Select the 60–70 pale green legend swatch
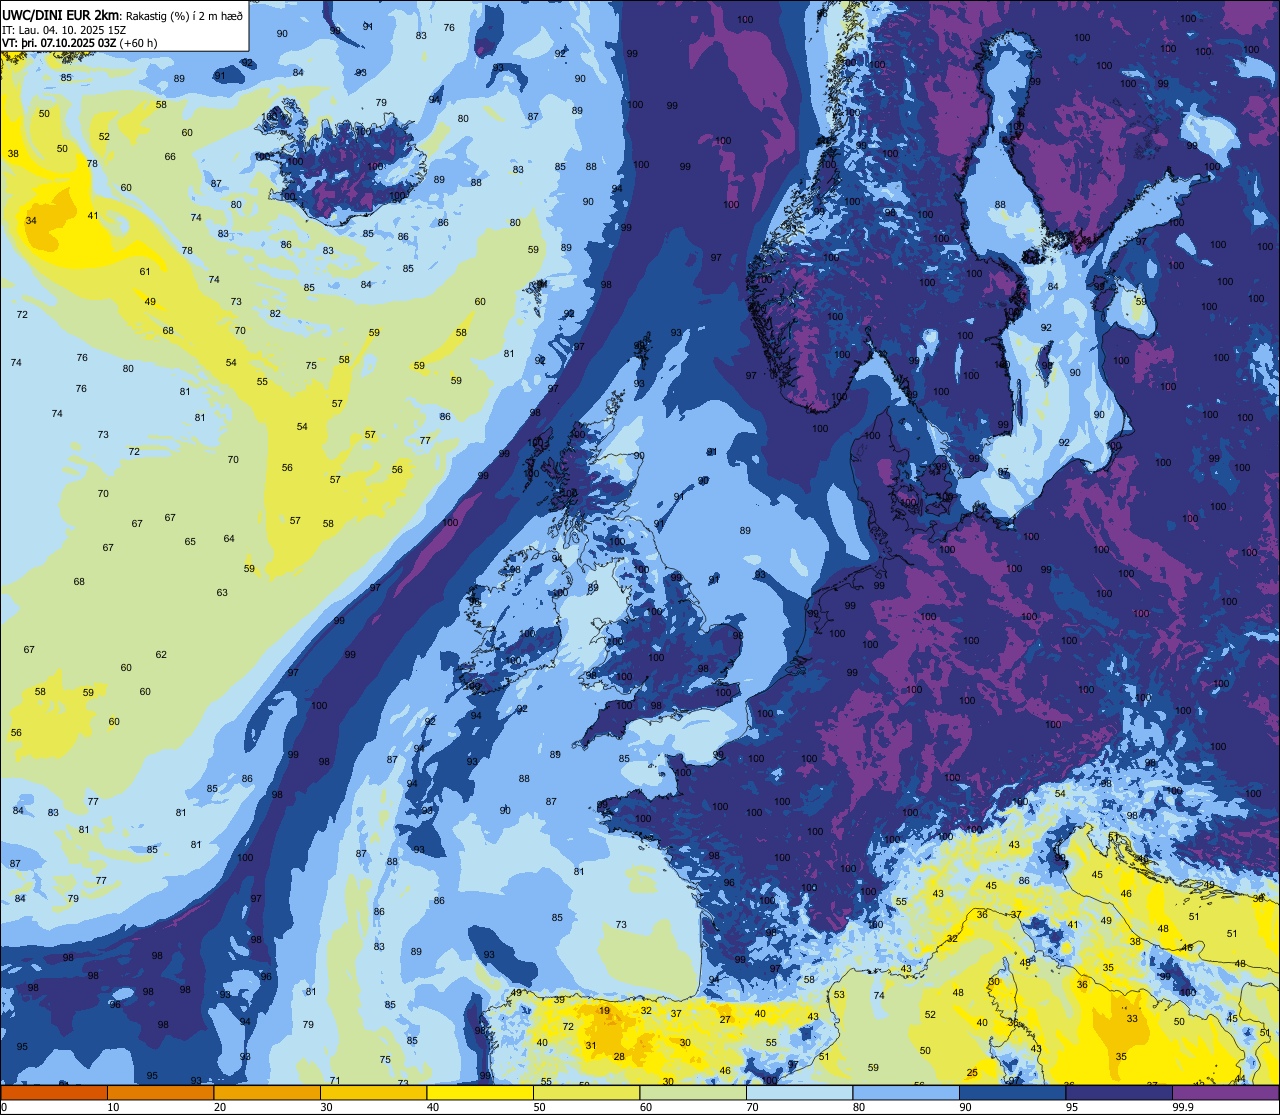Viewport: 1280px width, 1115px height. [693, 1092]
